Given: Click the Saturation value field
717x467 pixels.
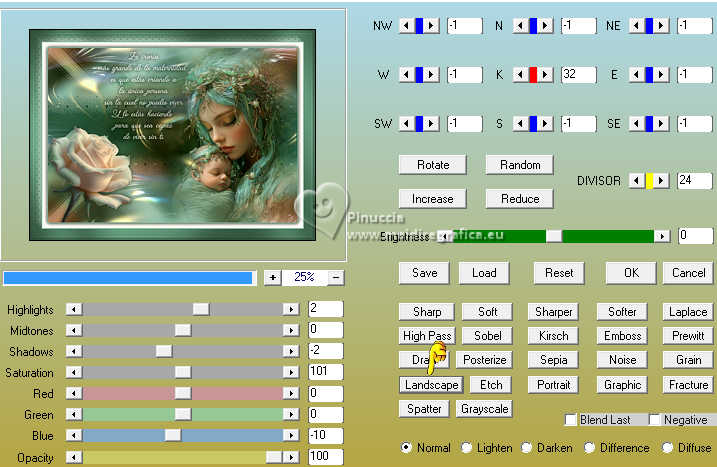Looking at the screenshot, I should point(326,372).
